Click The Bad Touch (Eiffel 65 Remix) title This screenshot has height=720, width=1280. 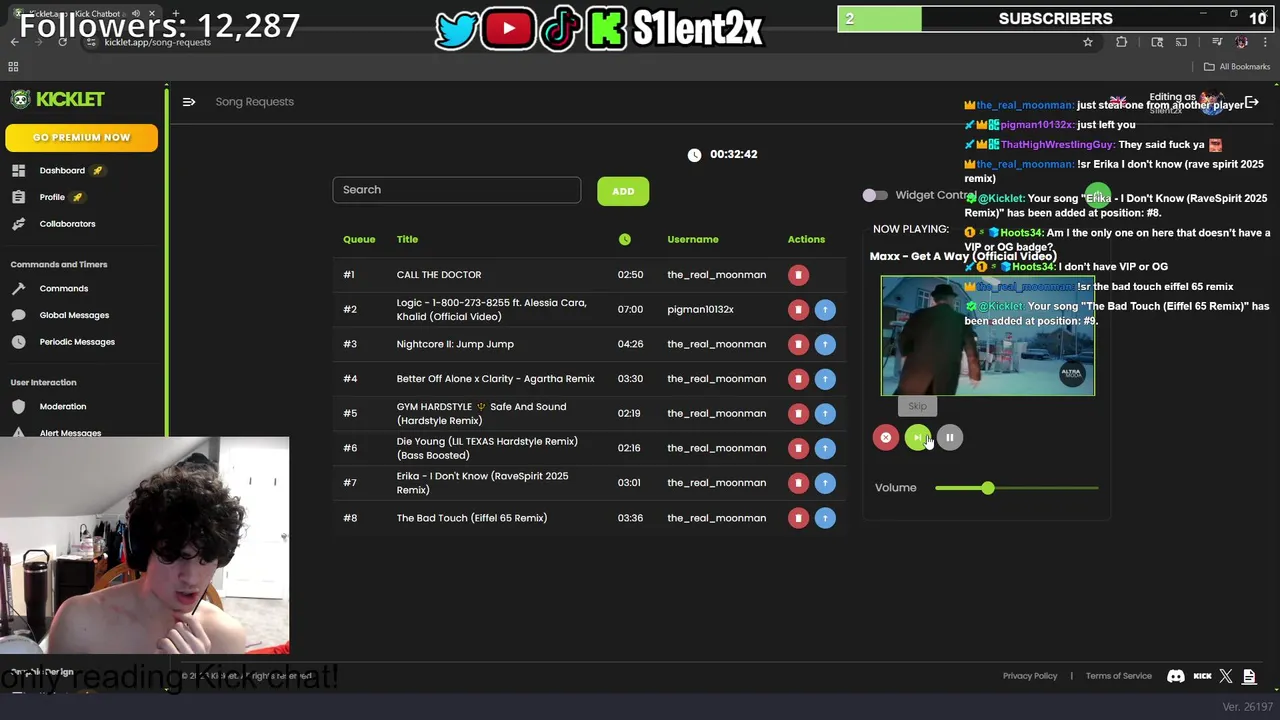pyautogui.click(x=472, y=518)
